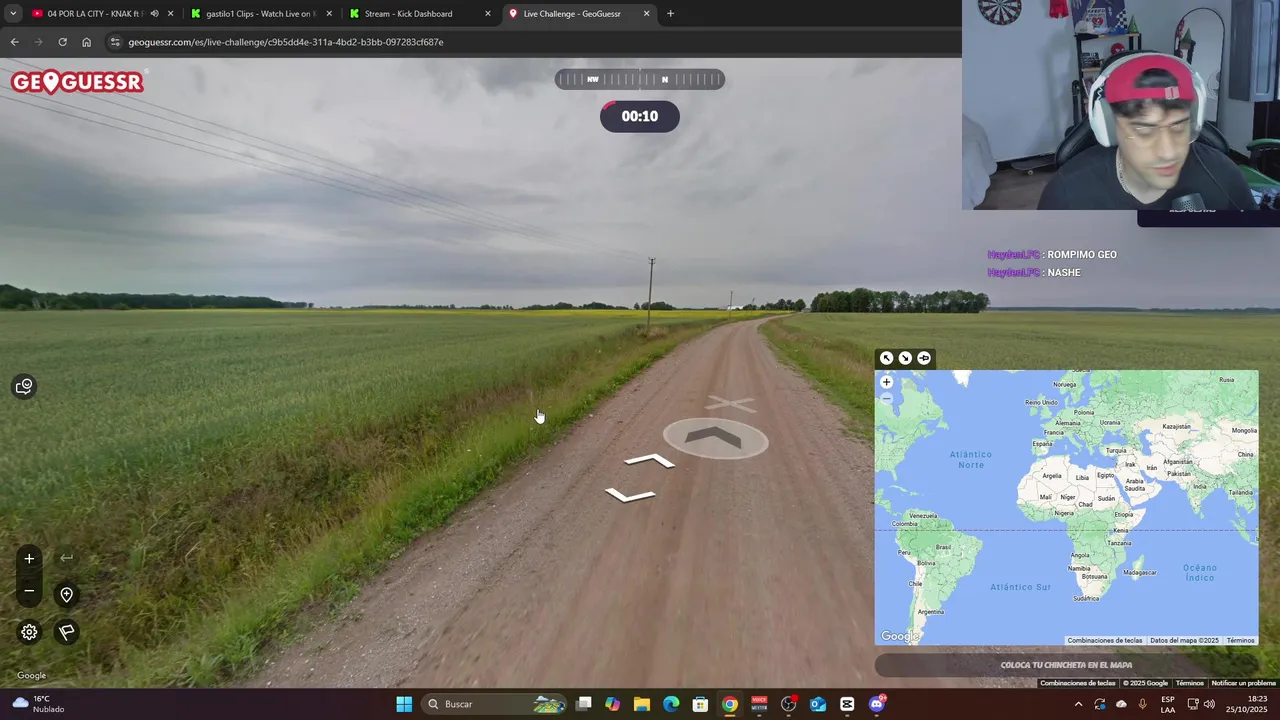Zoom in on the guess map
The height and width of the screenshot is (720, 1280).
click(x=886, y=382)
